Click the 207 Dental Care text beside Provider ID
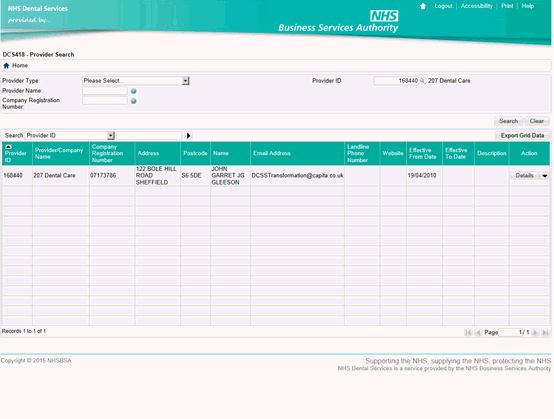Viewport: 554px width, 419px height. click(x=449, y=81)
